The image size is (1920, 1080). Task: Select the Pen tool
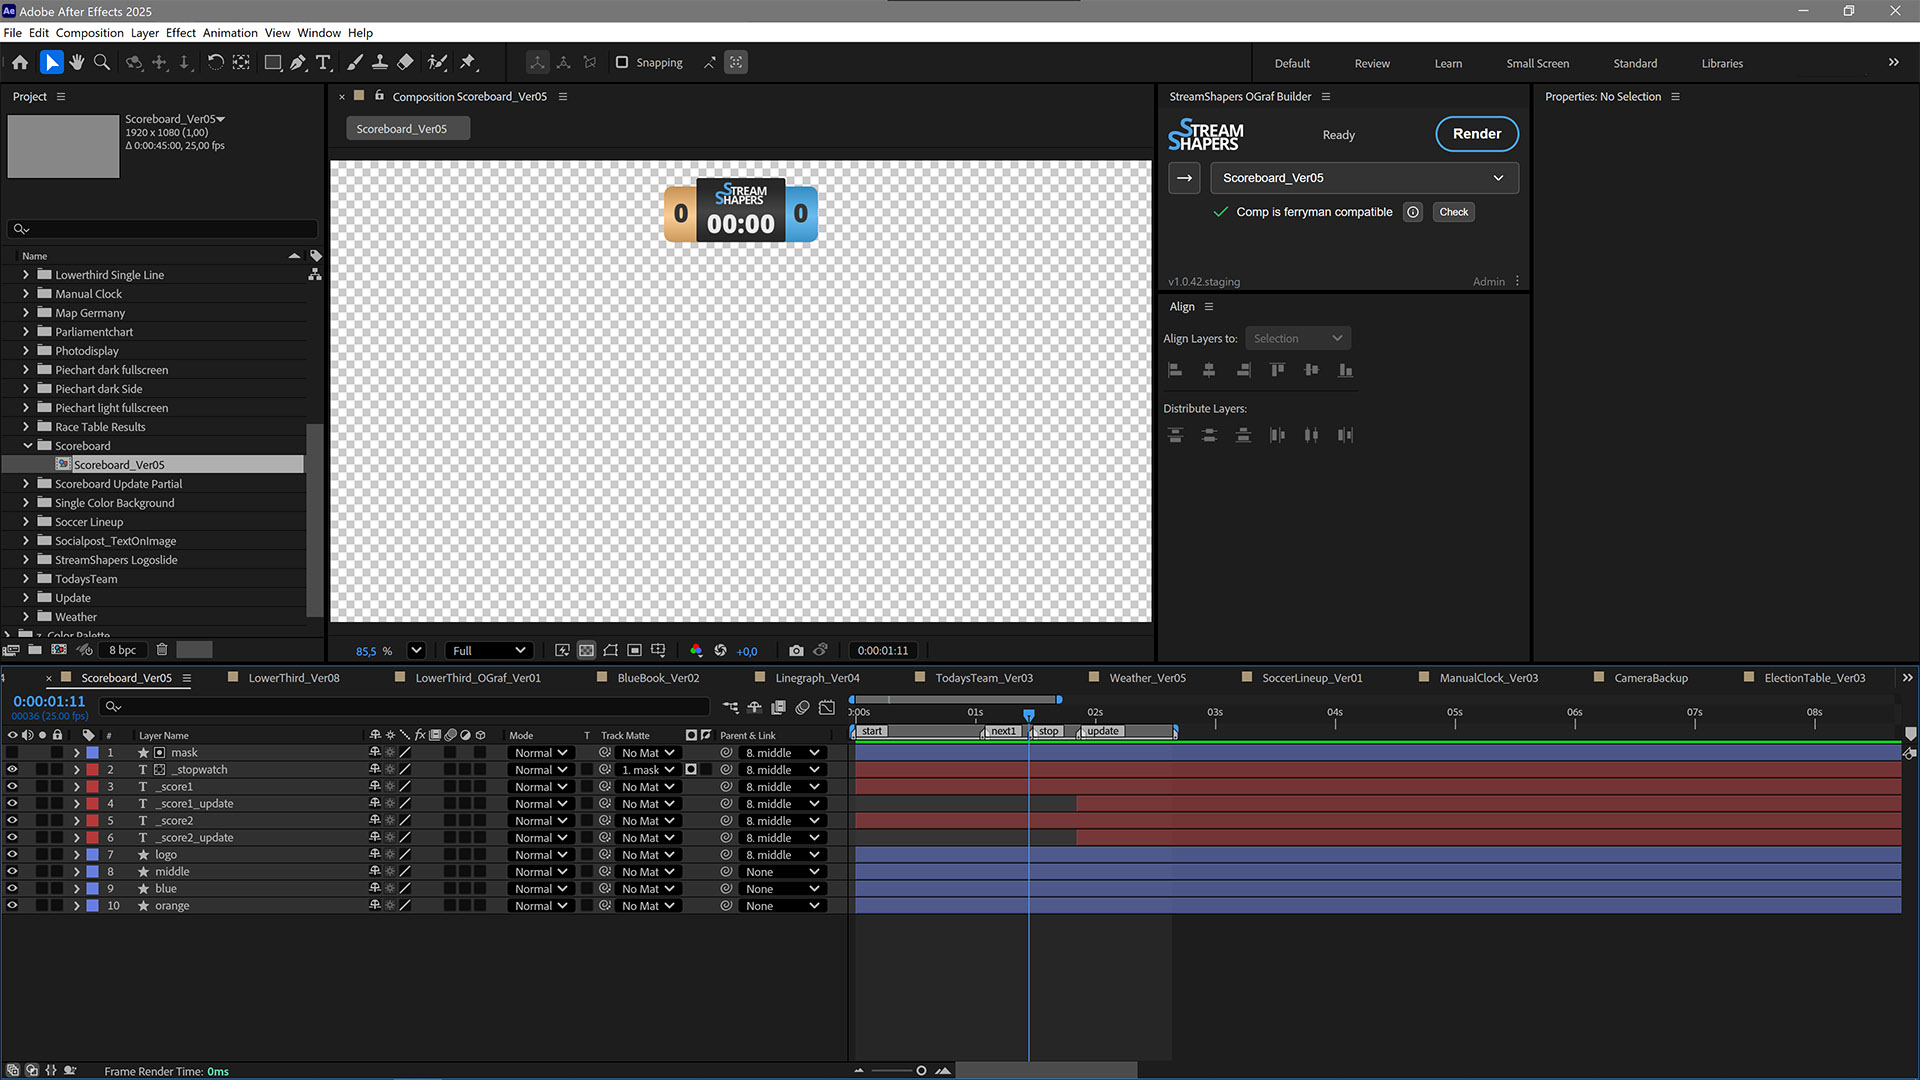pyautogui.click(x=298, y=62)
